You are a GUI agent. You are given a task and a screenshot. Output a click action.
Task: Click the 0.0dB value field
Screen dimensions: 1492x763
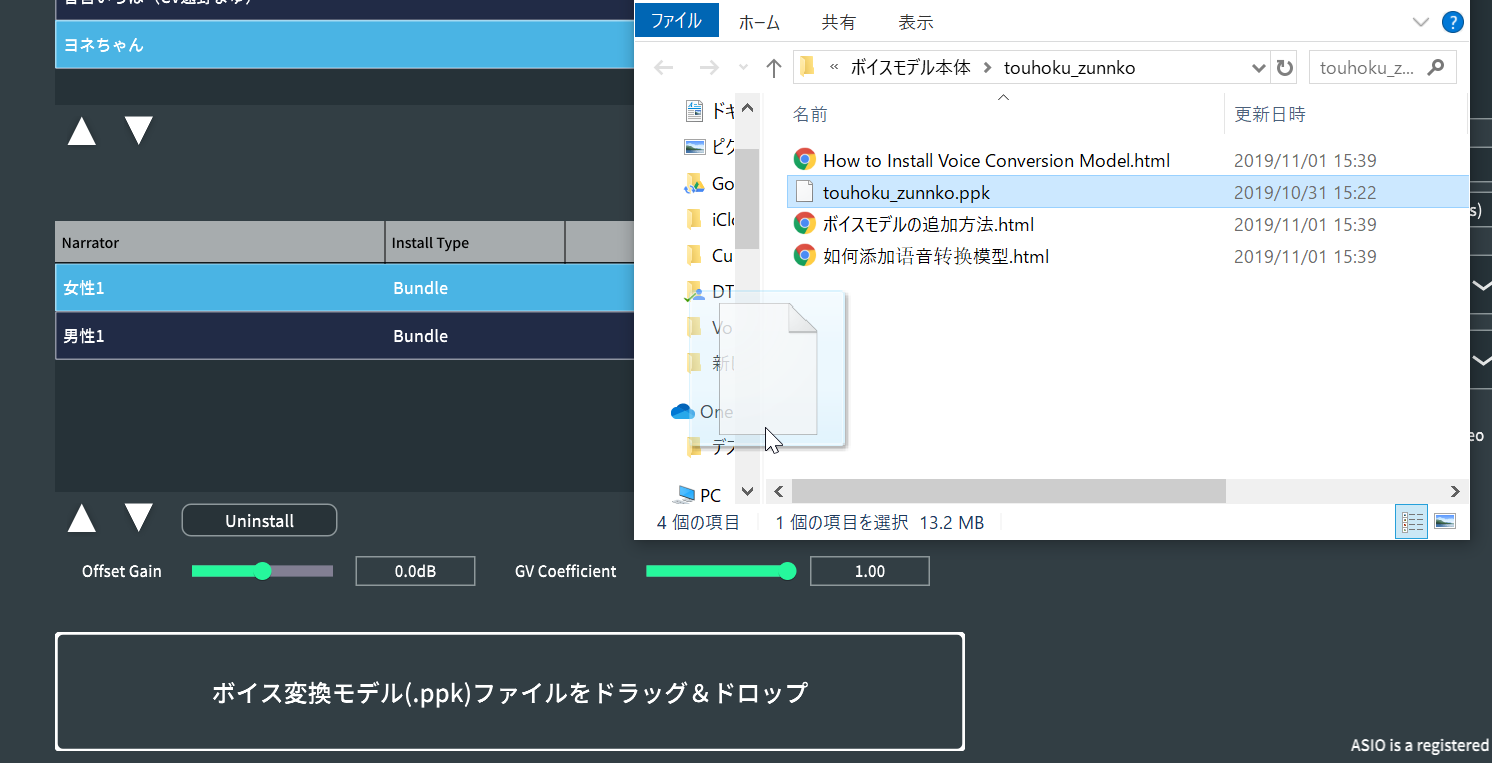[415, 571]
